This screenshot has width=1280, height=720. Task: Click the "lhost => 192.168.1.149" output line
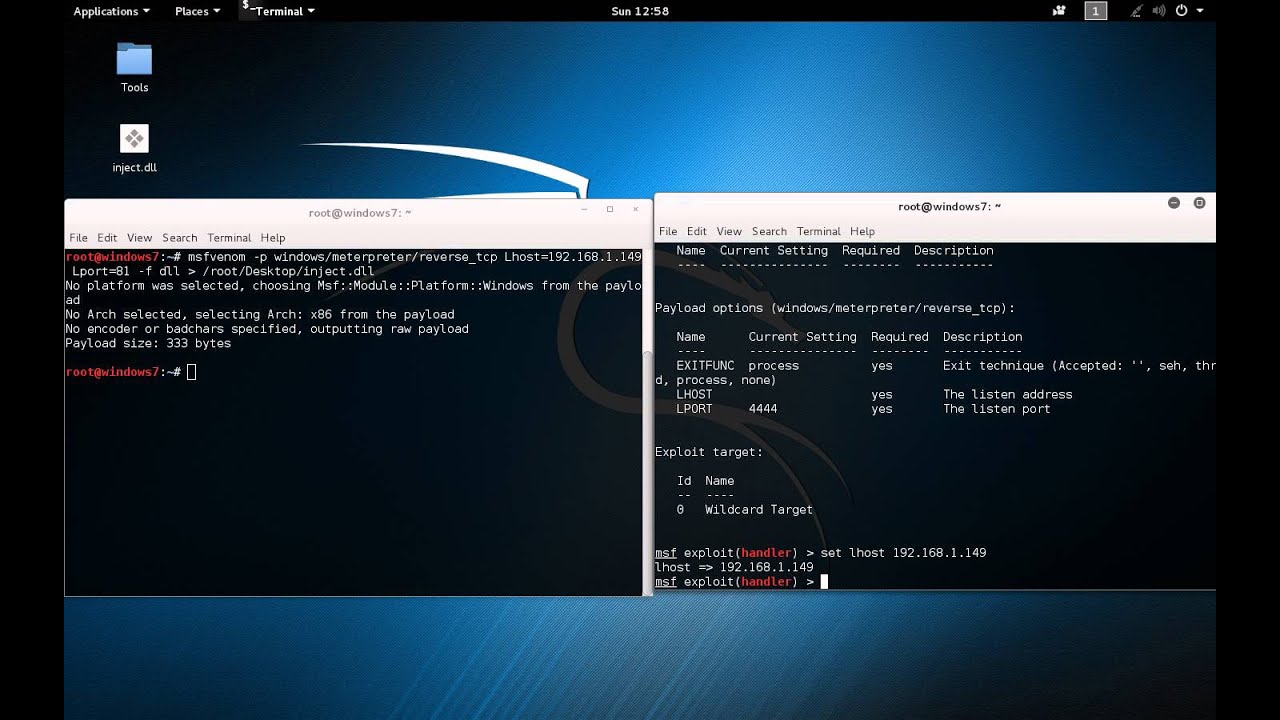coord(734,567)
